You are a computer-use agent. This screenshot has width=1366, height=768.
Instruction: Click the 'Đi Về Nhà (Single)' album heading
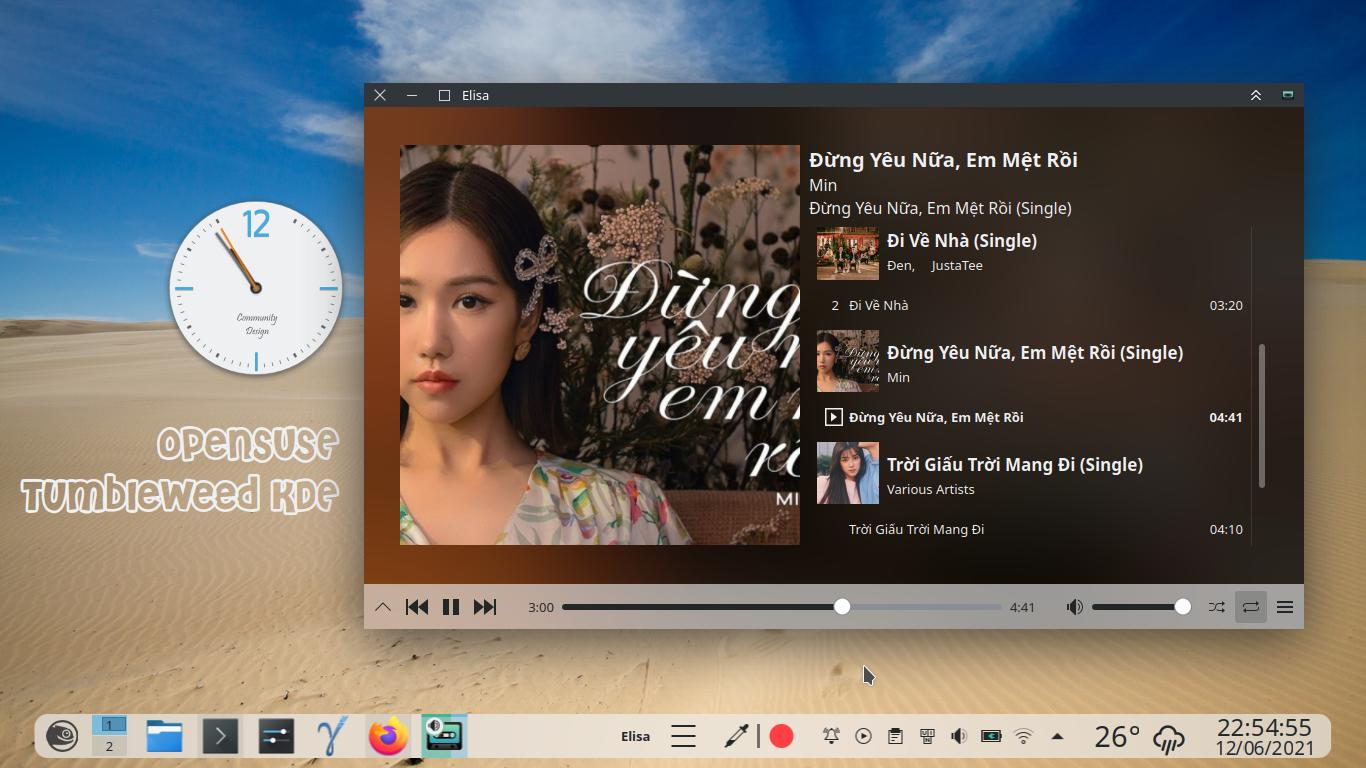coord(962,240)
